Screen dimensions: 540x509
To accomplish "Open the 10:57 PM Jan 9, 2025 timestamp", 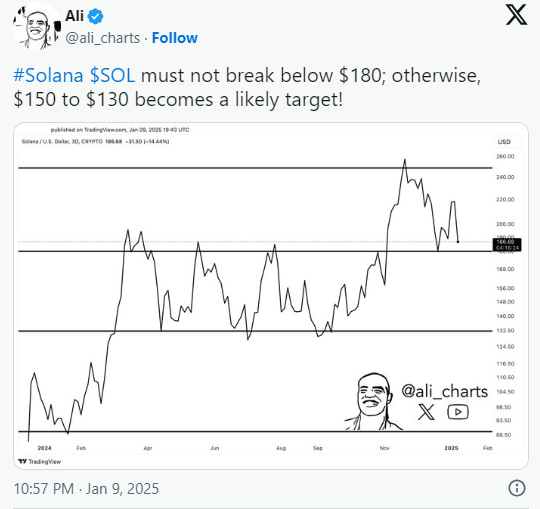I will [x=86, y=489].
